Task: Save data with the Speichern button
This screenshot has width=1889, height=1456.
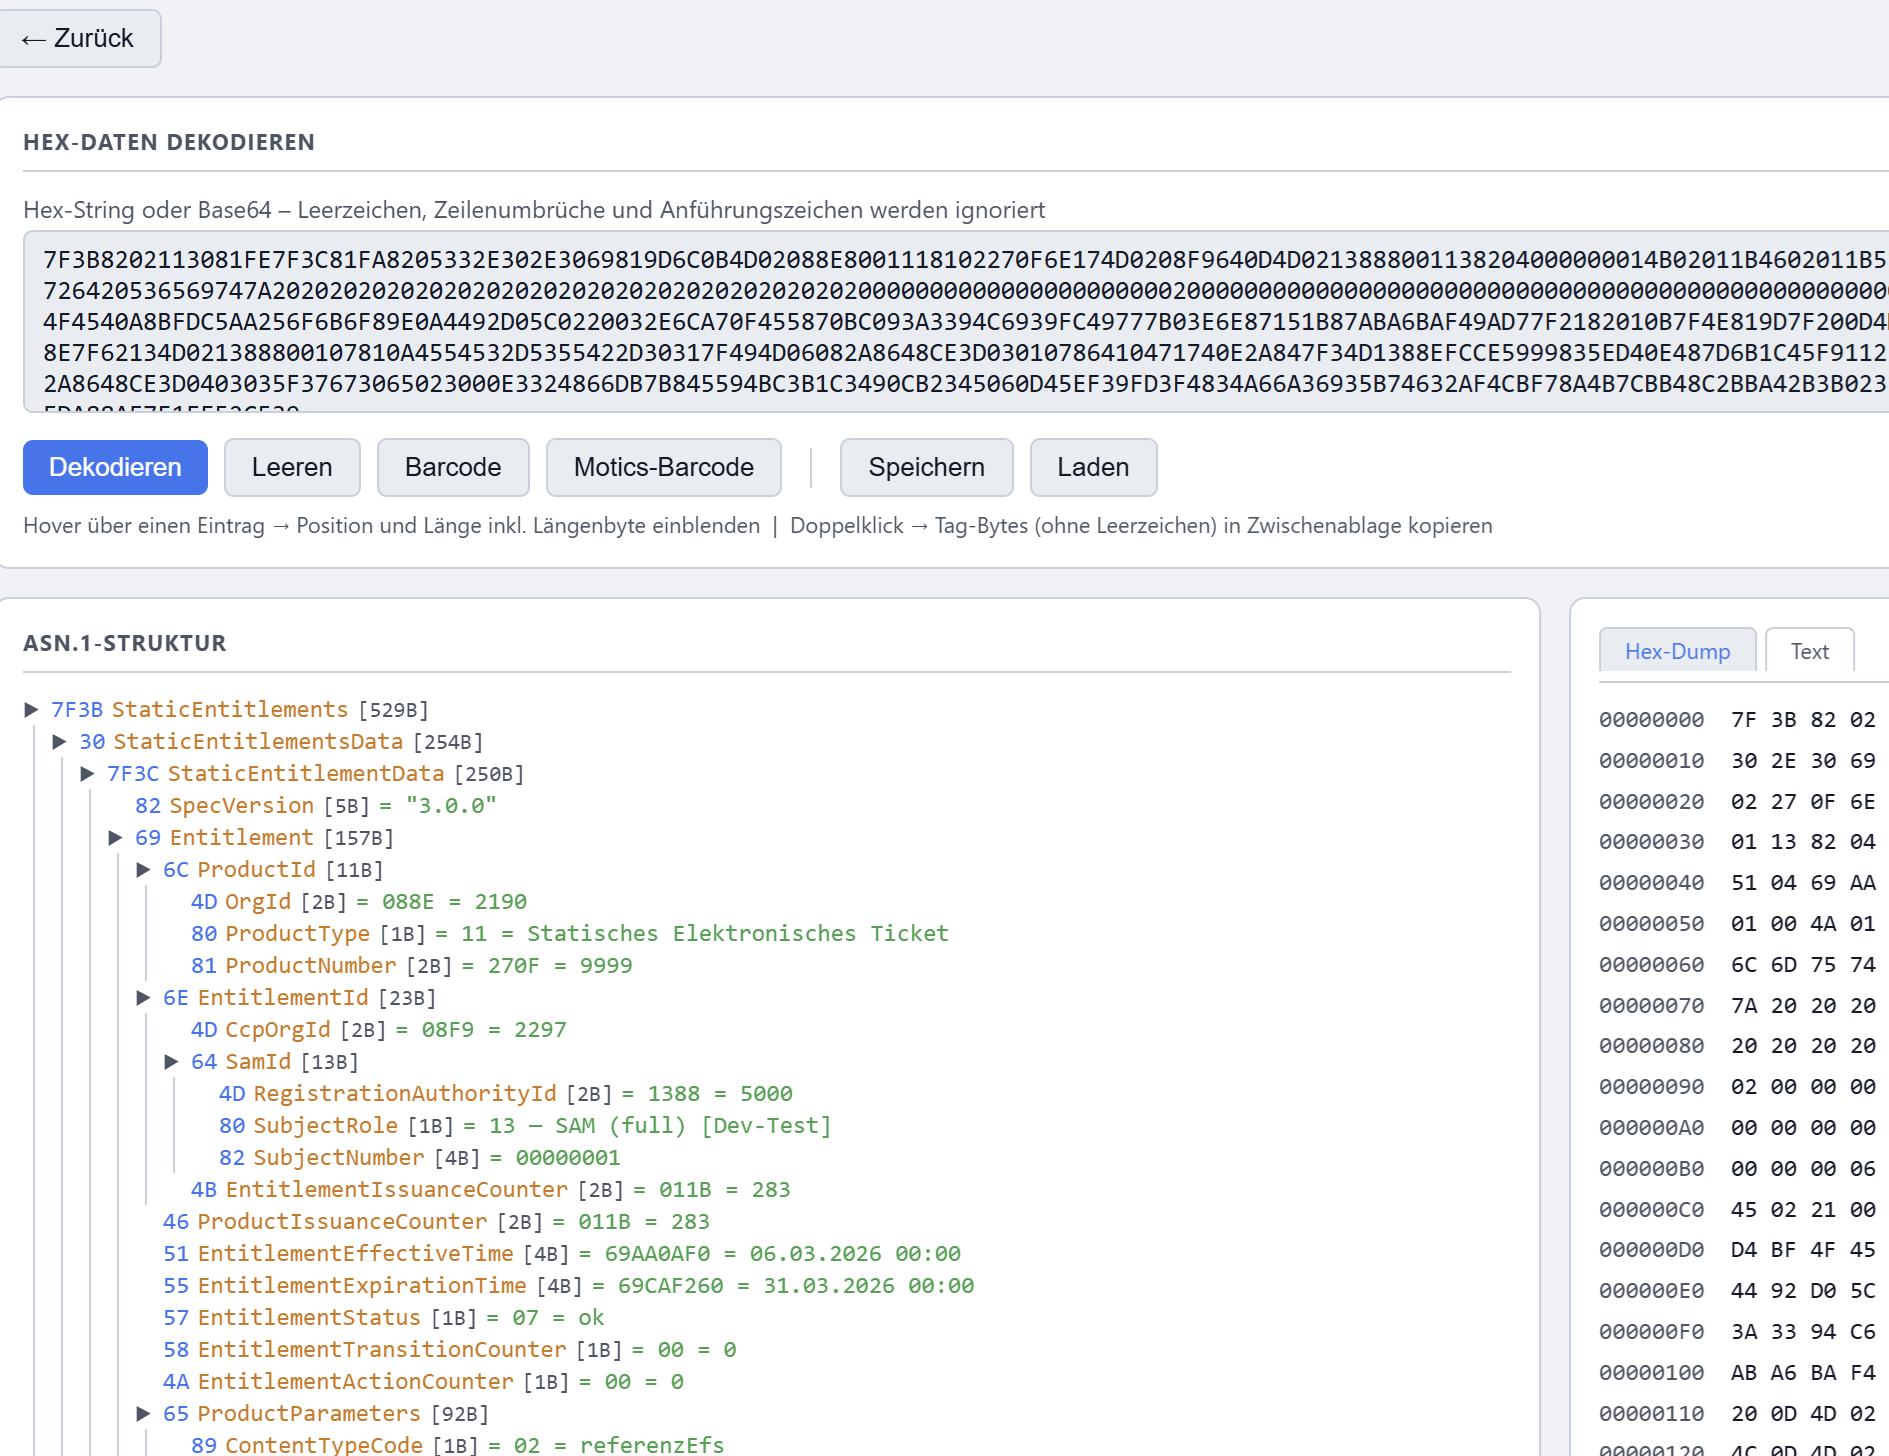Action: (927, 467)
